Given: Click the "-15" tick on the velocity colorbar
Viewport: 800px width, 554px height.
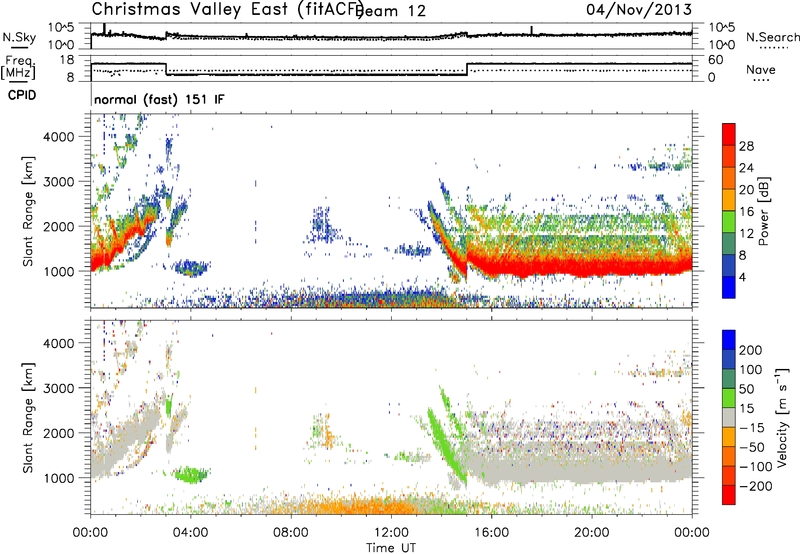Looking at the screenshot, I should point(751,427).
